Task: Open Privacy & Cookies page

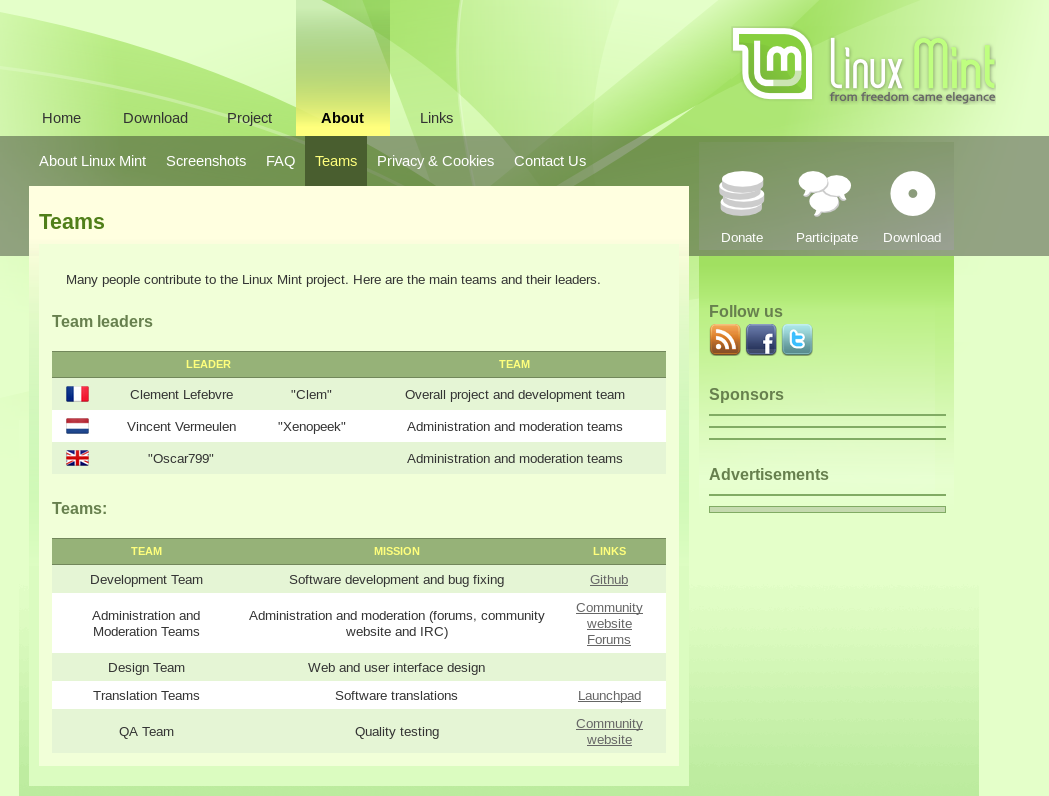Action: point(436,161)
